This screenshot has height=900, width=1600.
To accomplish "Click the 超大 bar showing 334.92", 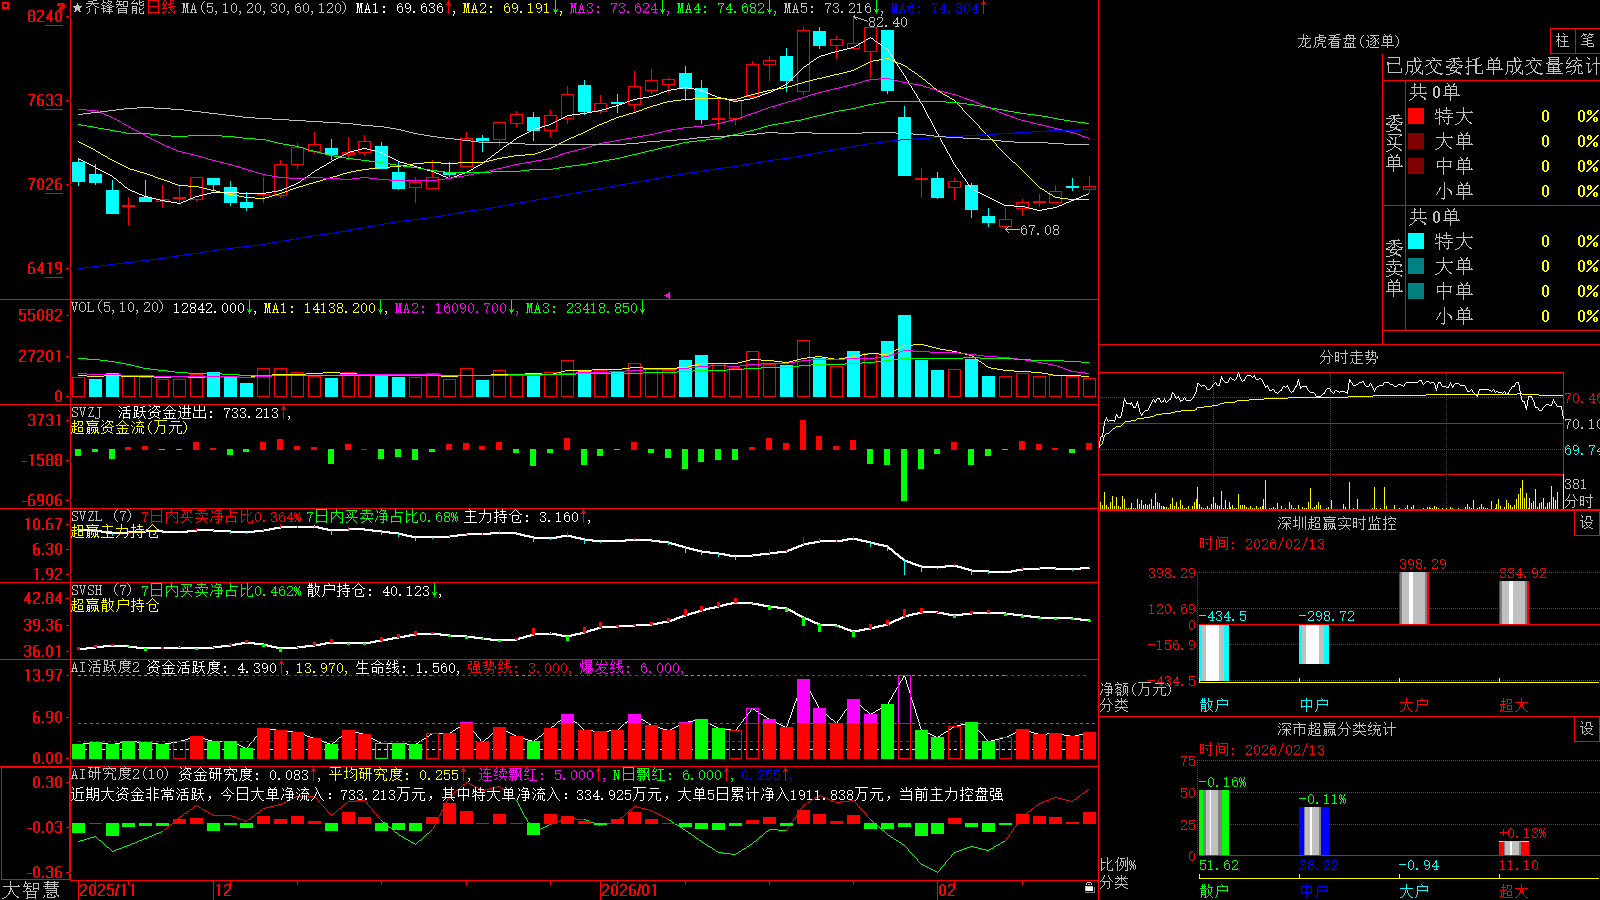I will (1514, 602).
